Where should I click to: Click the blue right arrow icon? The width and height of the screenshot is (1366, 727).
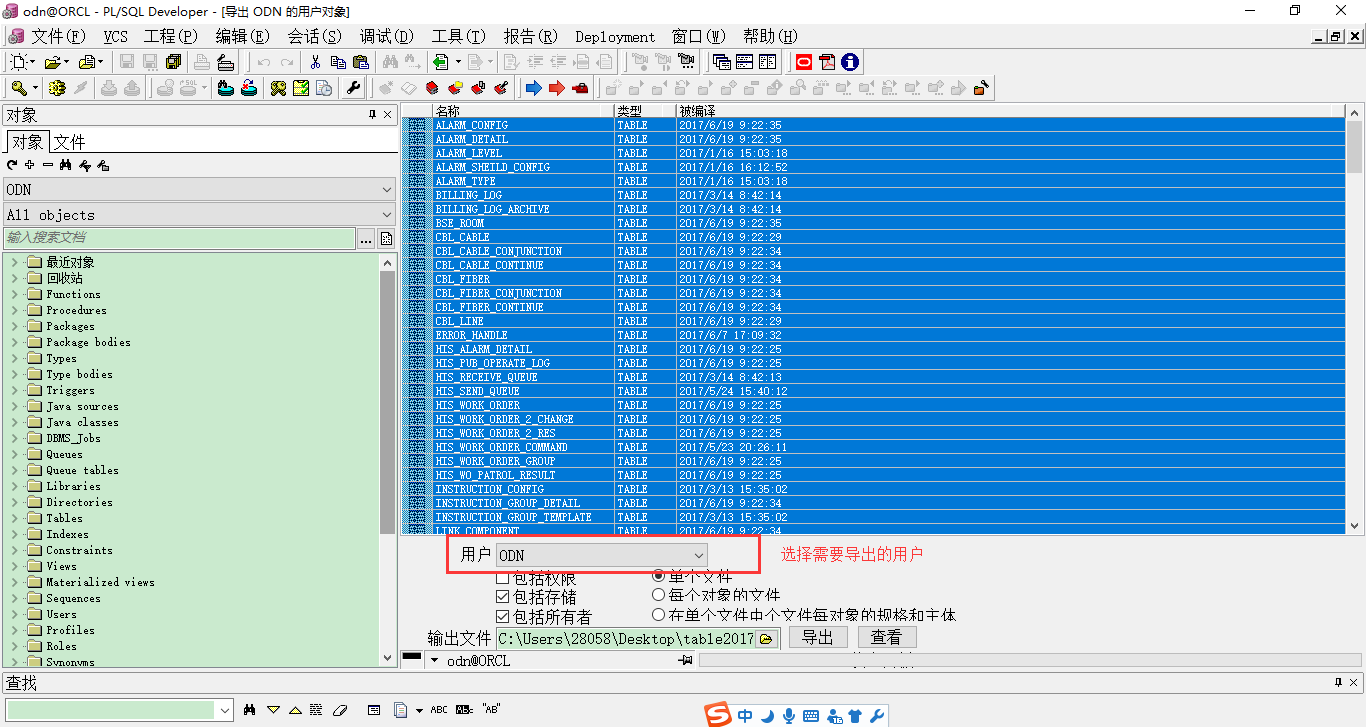tap(533, 88)
